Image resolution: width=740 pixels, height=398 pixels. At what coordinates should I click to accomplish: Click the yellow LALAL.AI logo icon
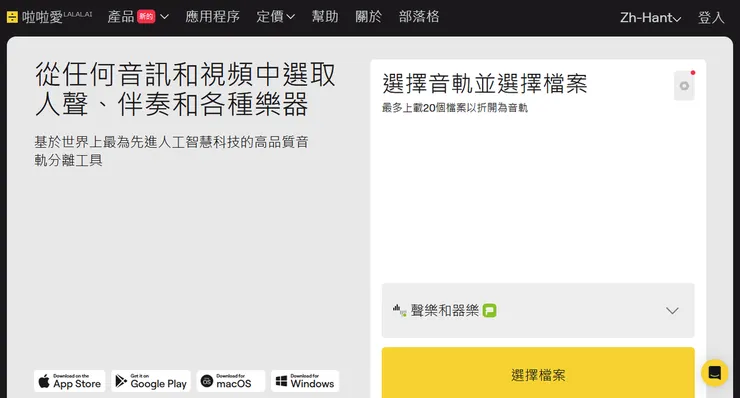click(12, 17)
